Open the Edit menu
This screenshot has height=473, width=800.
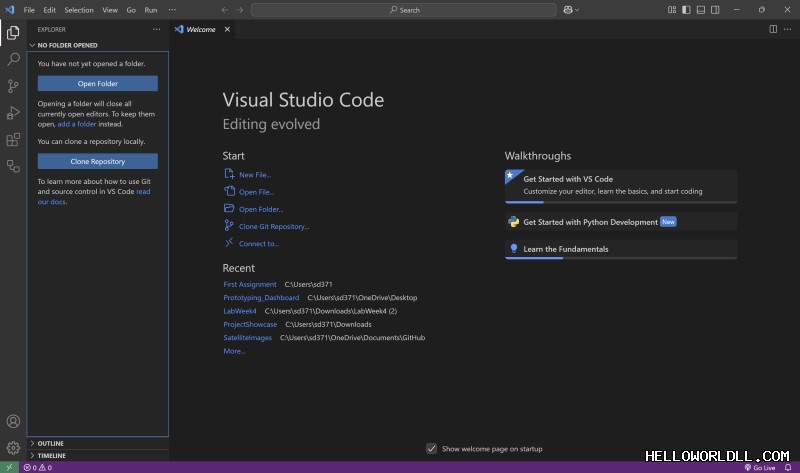click(49, 10)
